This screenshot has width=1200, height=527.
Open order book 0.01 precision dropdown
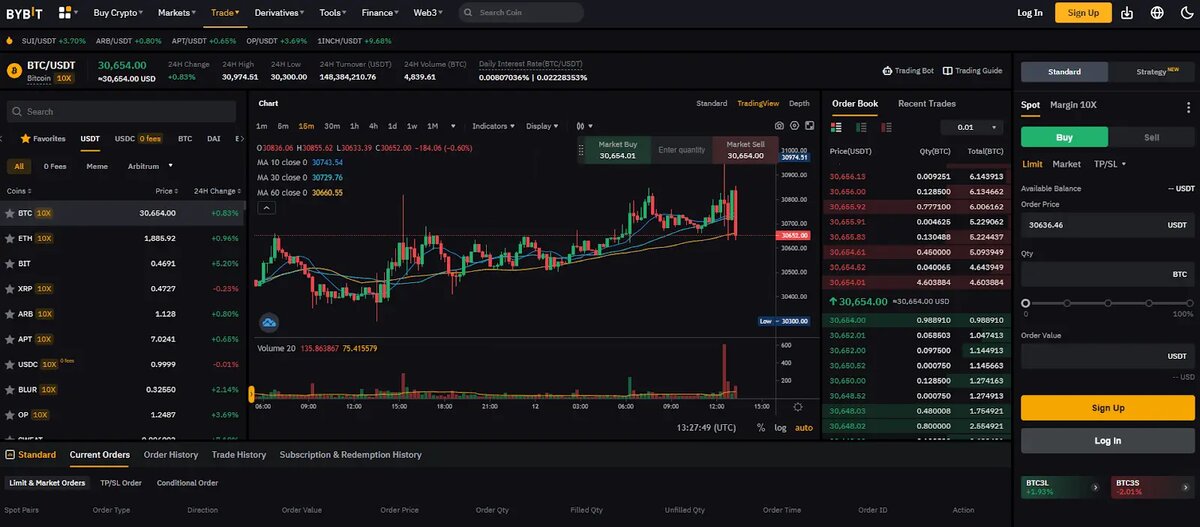pos(972,127)
